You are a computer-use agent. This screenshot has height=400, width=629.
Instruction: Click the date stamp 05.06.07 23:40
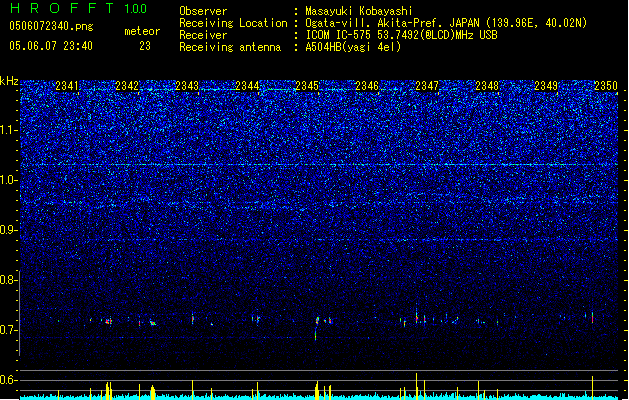(51, 46)
